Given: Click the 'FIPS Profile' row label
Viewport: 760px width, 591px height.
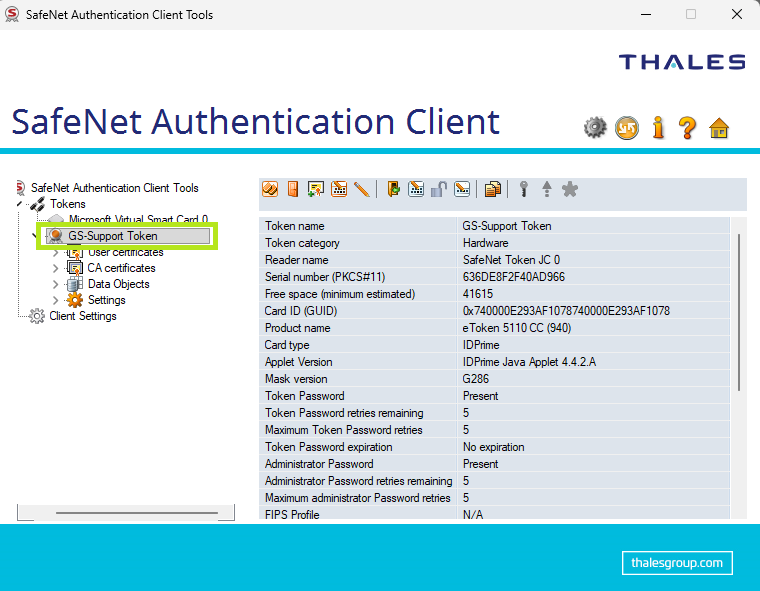Looking at the screenshot, I should 292,514.
